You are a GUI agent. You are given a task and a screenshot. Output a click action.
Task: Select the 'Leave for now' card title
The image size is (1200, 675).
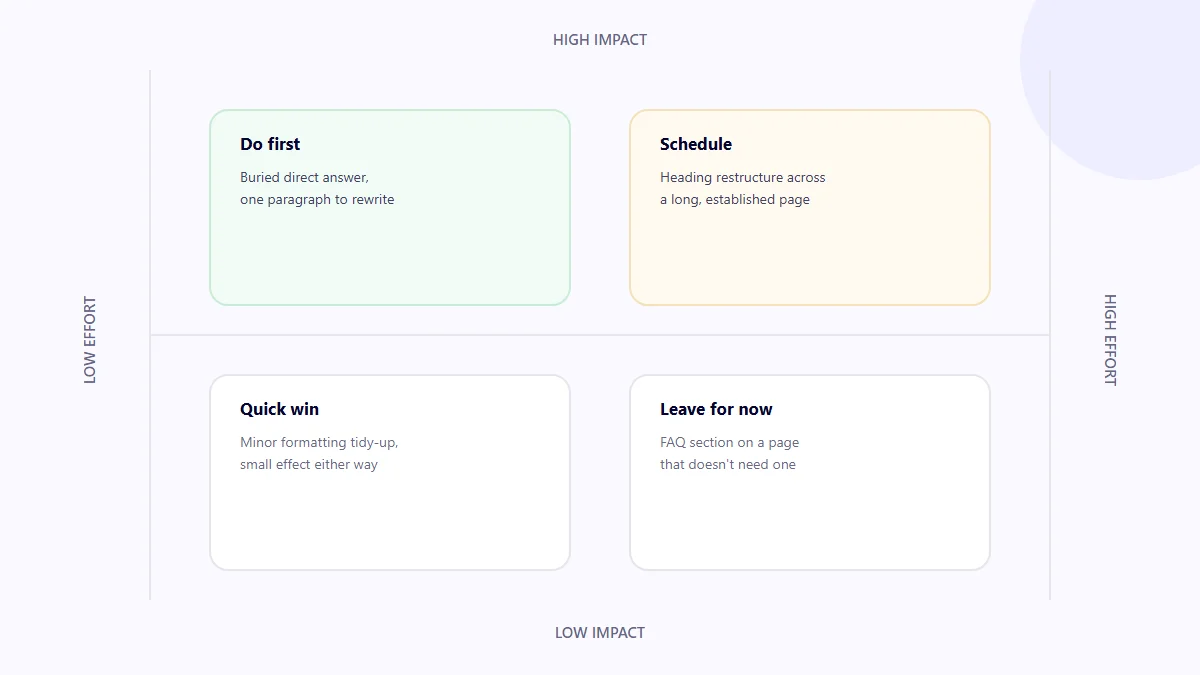[x=716, y=409]
